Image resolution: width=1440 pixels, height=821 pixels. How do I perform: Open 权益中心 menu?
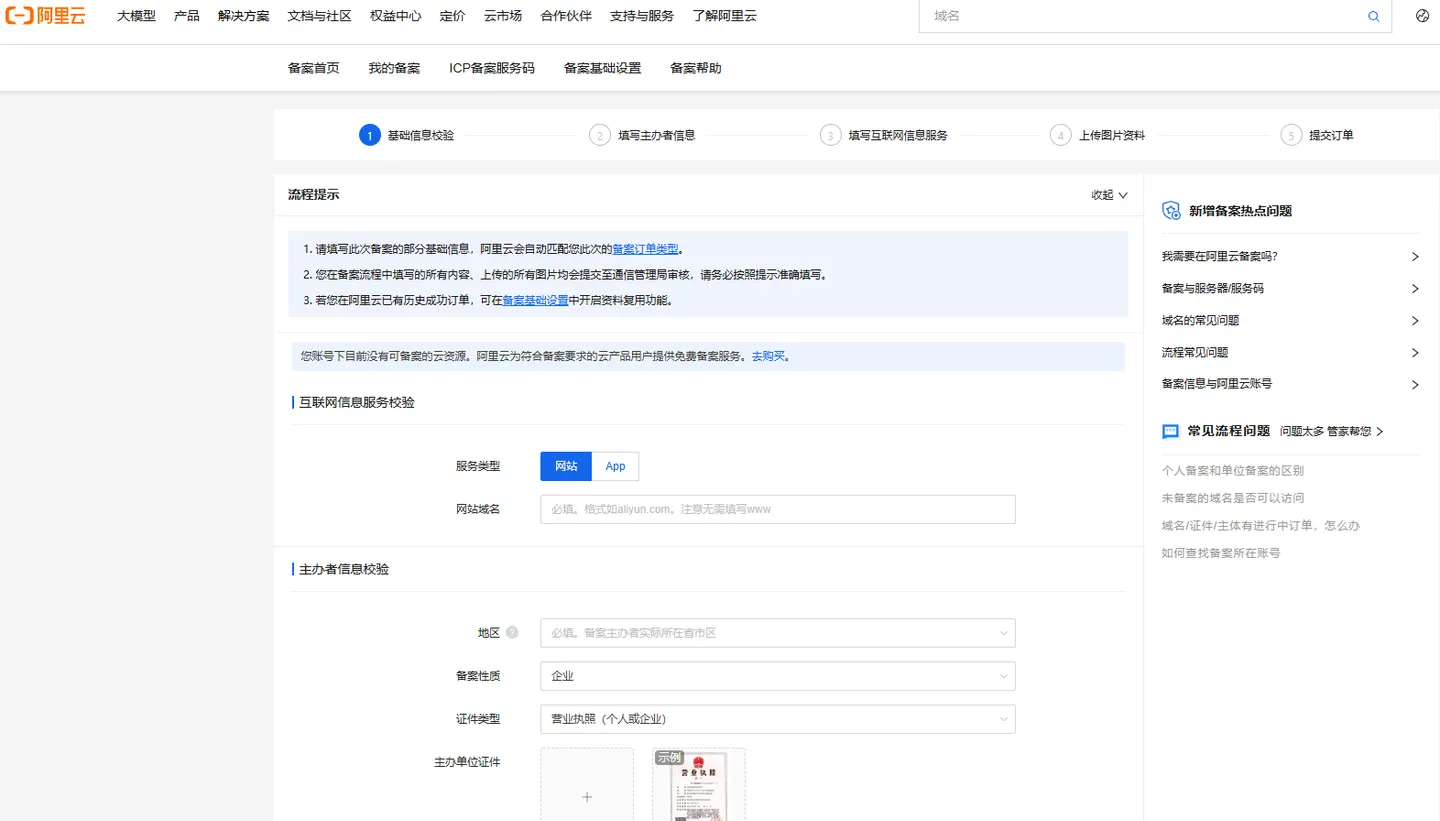pos(395,16)
